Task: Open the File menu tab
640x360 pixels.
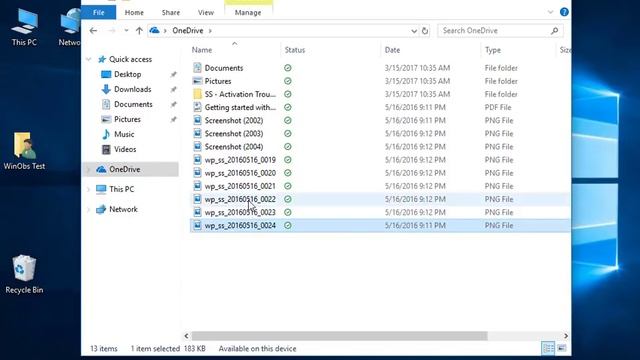Action: click(98, 13)
